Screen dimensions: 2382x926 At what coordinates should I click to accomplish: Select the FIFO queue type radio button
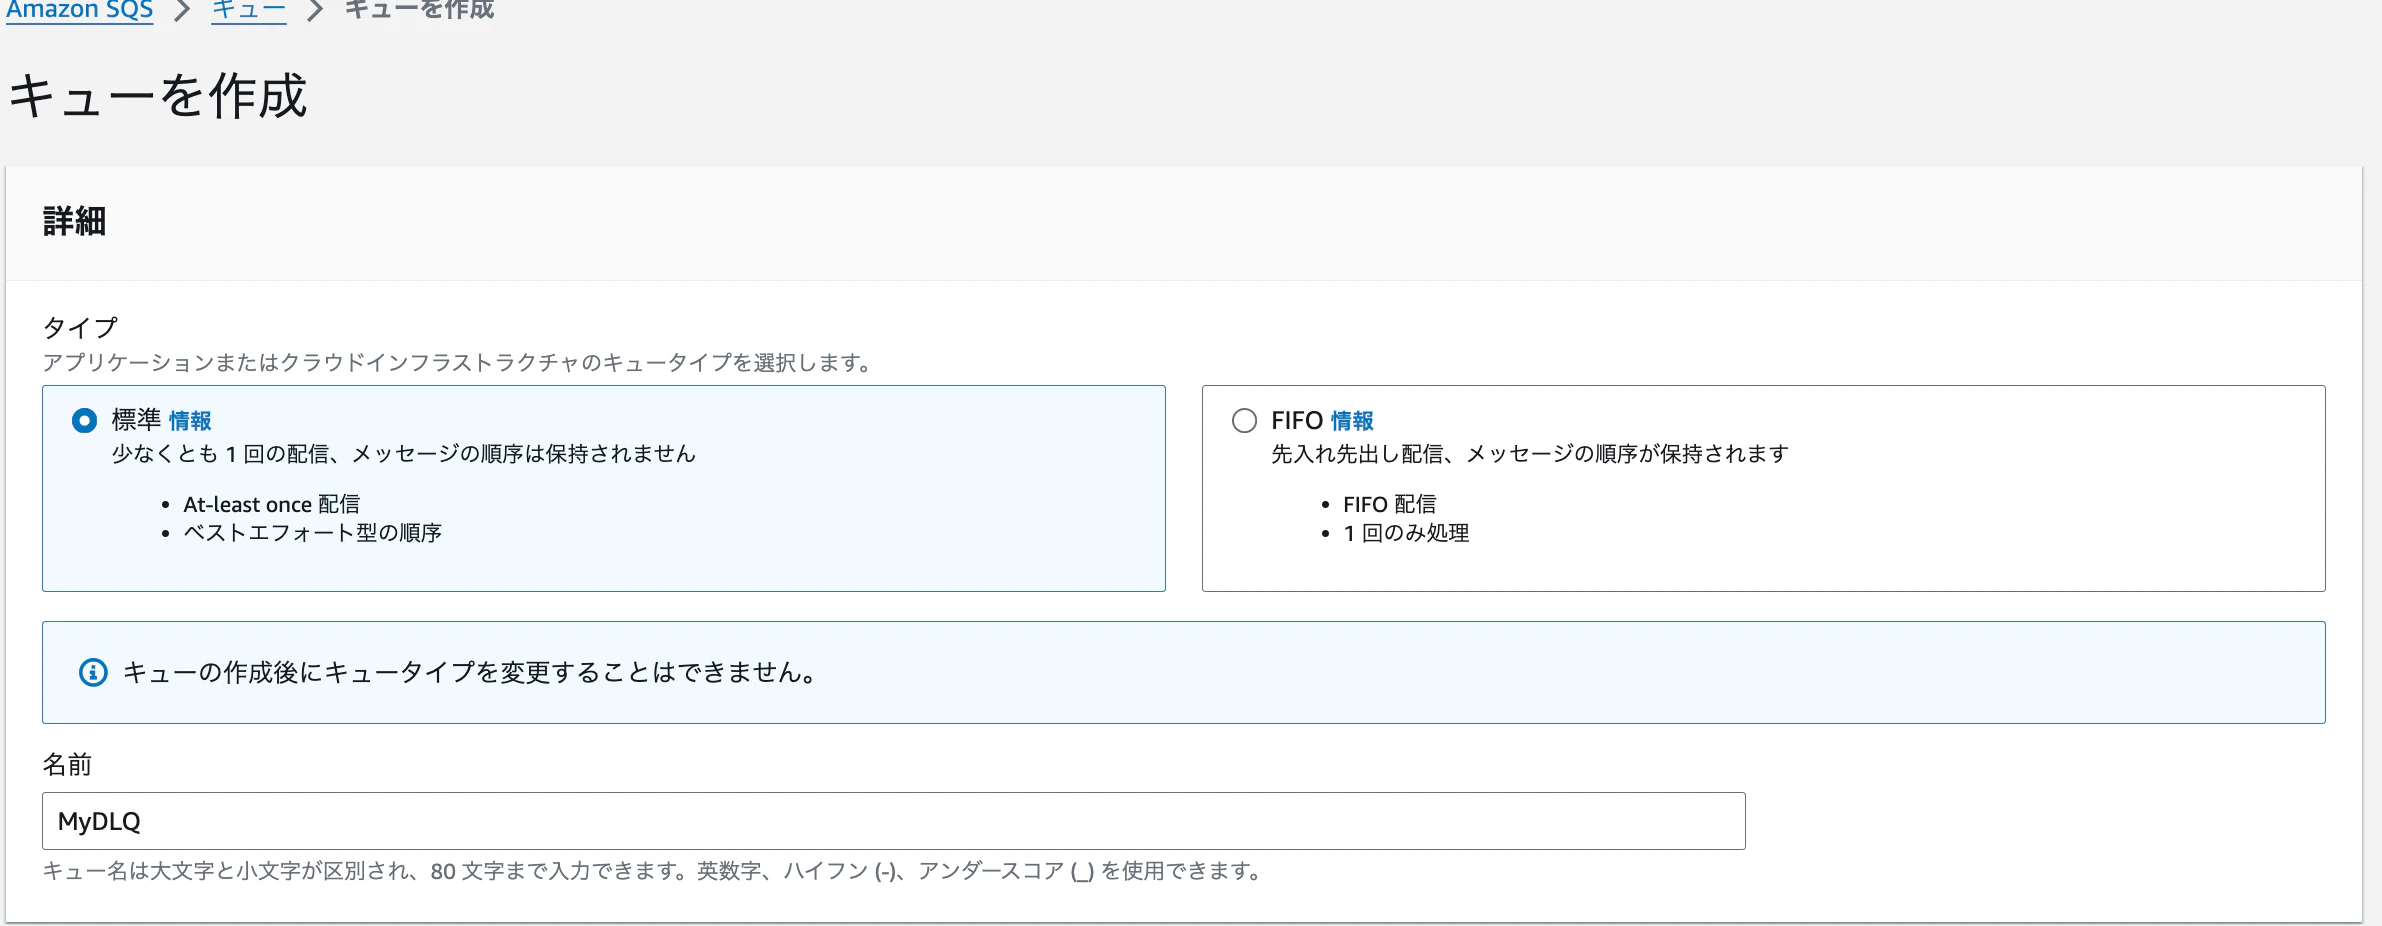[1245, 421]
